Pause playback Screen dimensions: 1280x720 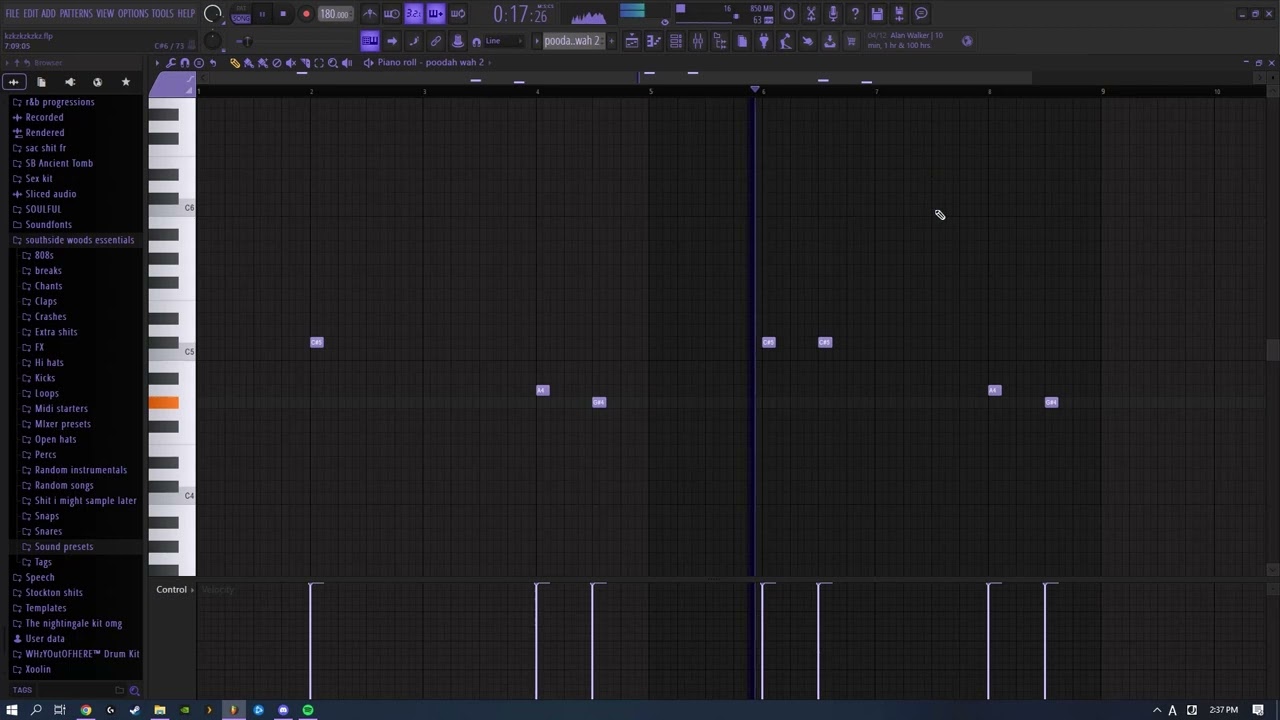tap(262, 14)
